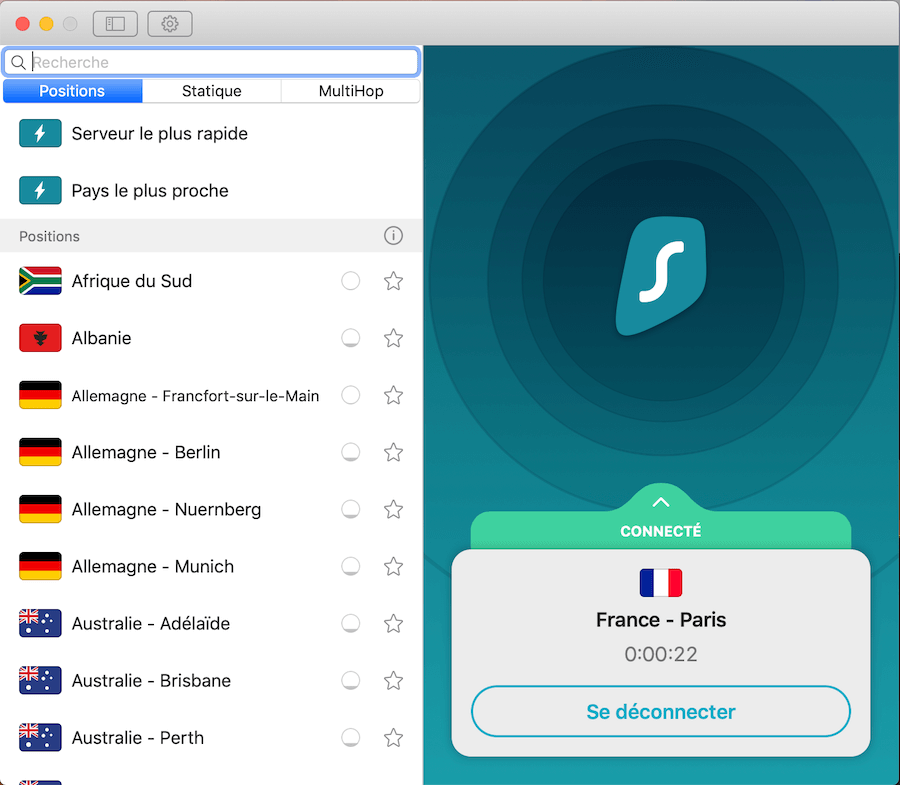Toggle the sidebar panel button in title bar
The image size is (900, 785).
click(115, 24)
